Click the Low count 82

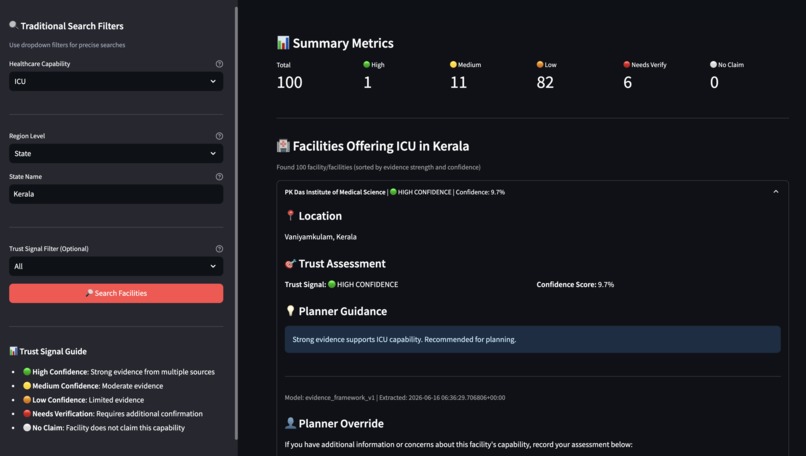[x=545, y=82]
